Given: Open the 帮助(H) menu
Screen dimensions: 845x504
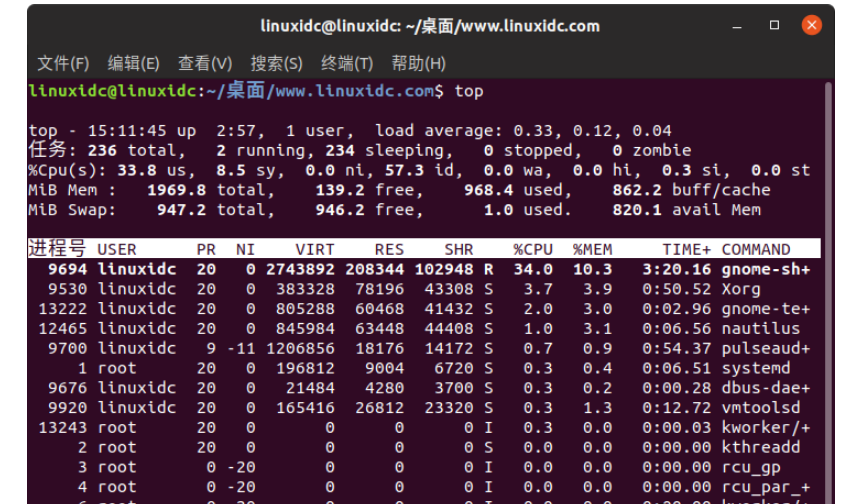Looking at the screenshot, I should (x=418, y=64).
